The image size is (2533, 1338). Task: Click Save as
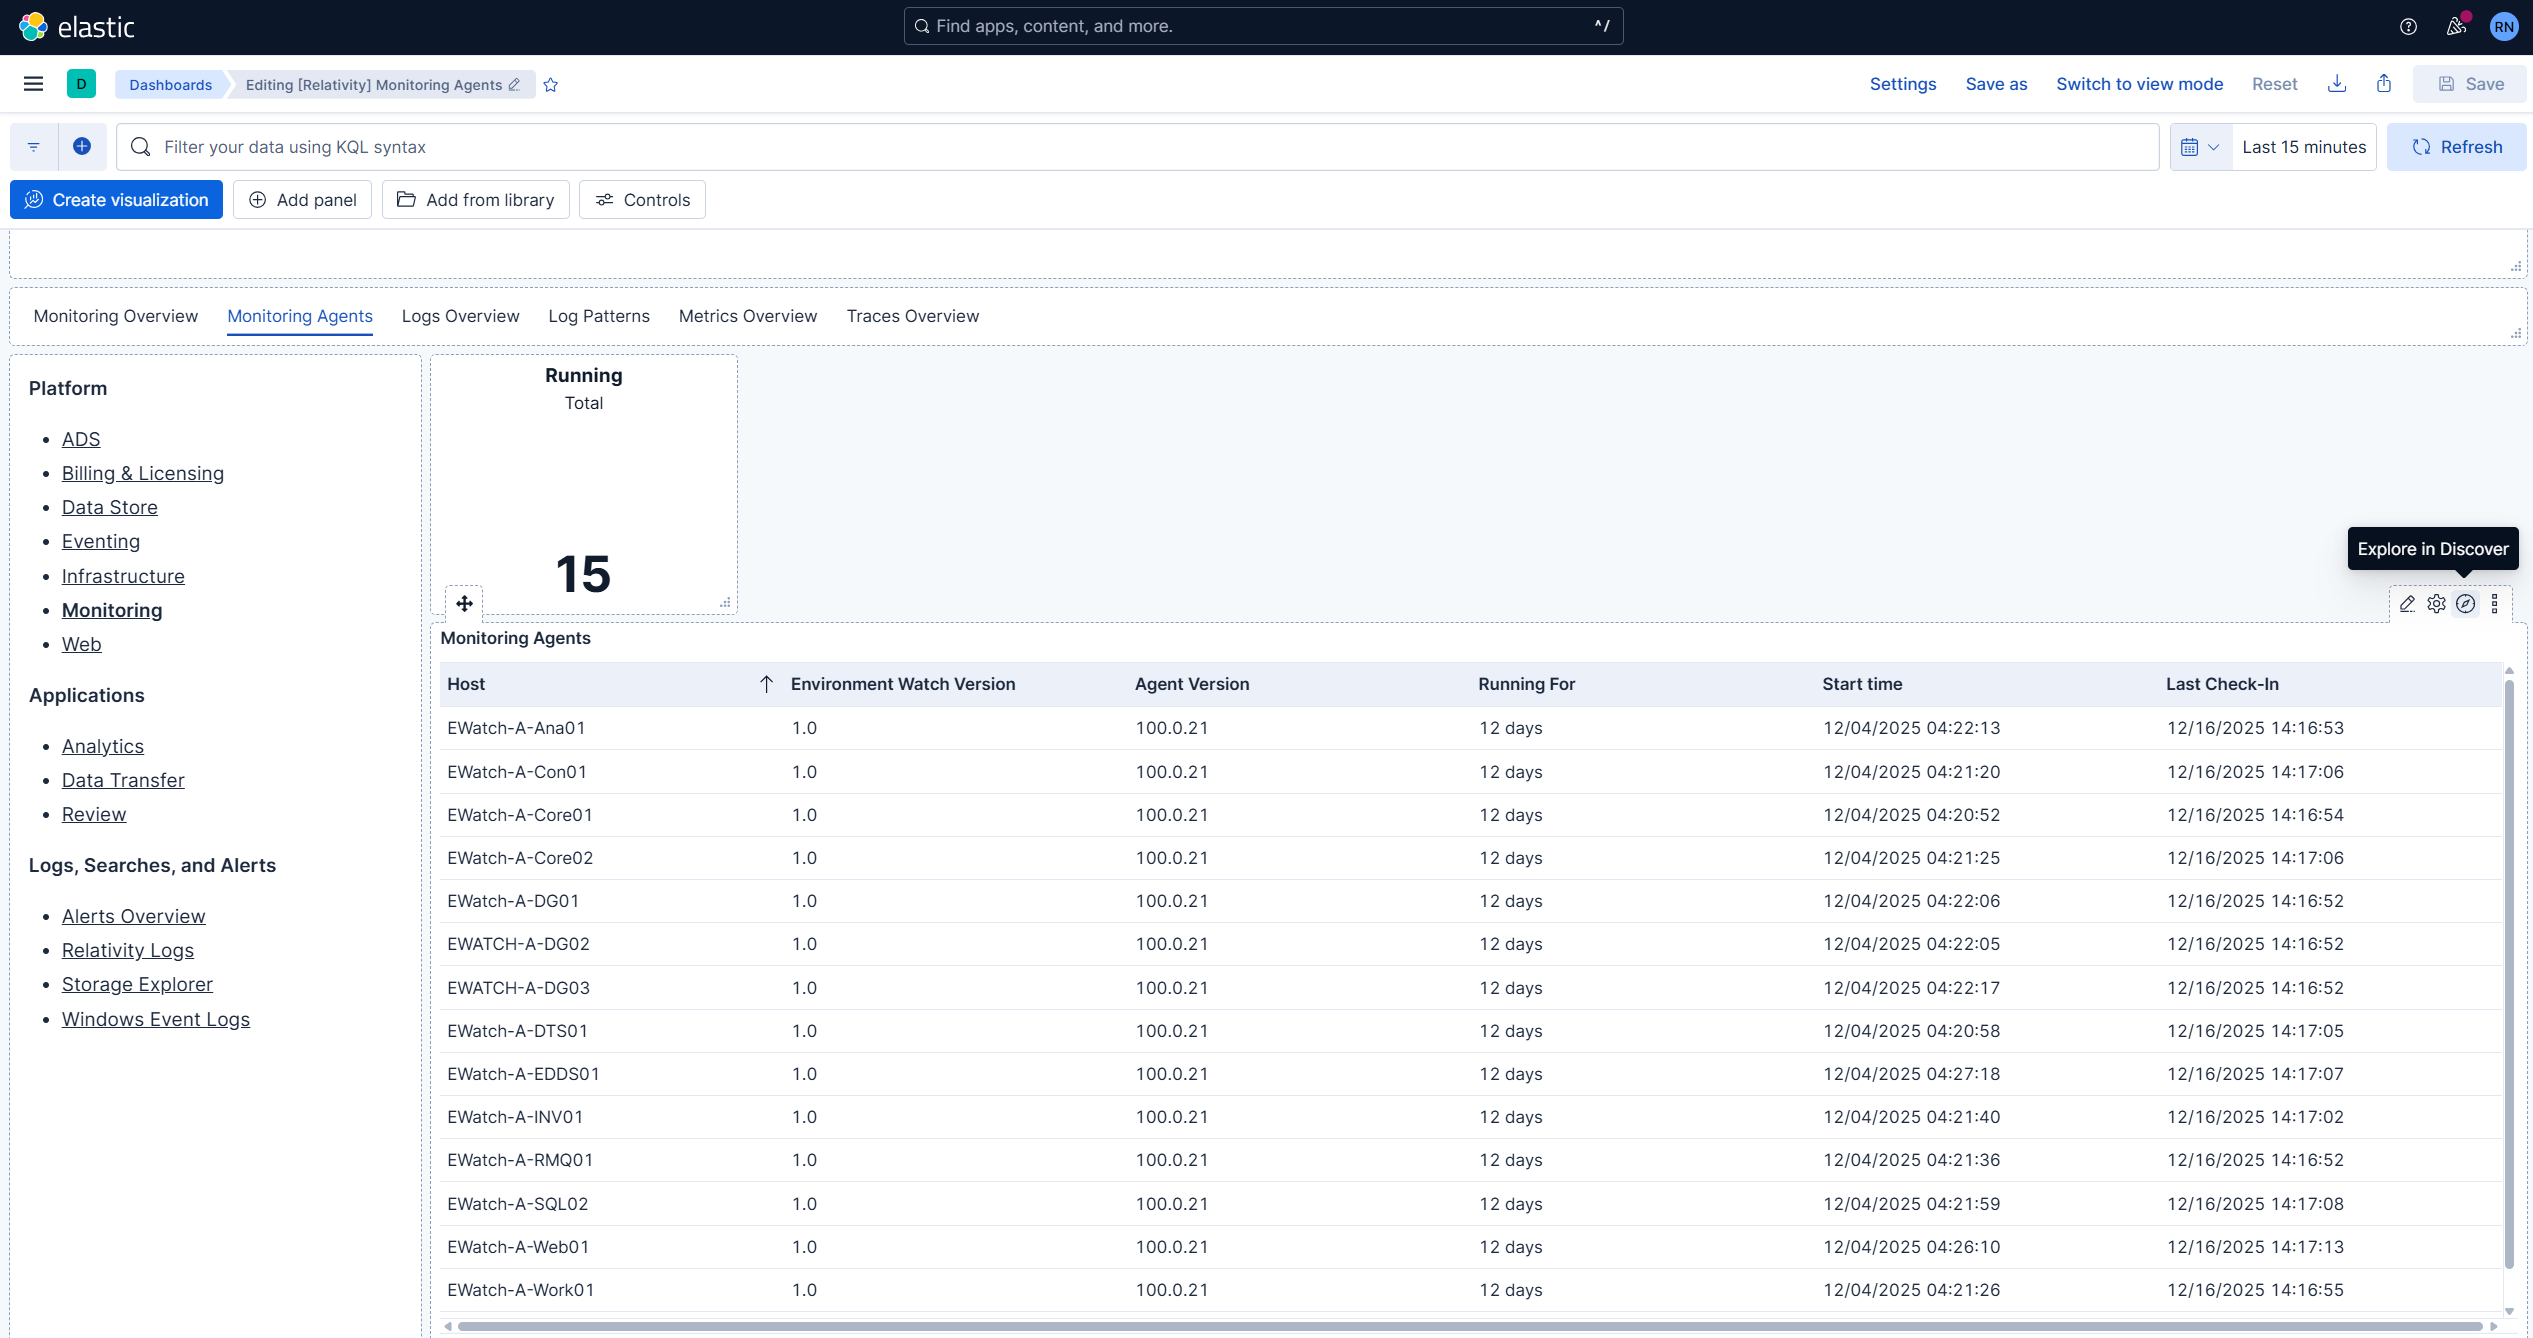coord(1996,84)
